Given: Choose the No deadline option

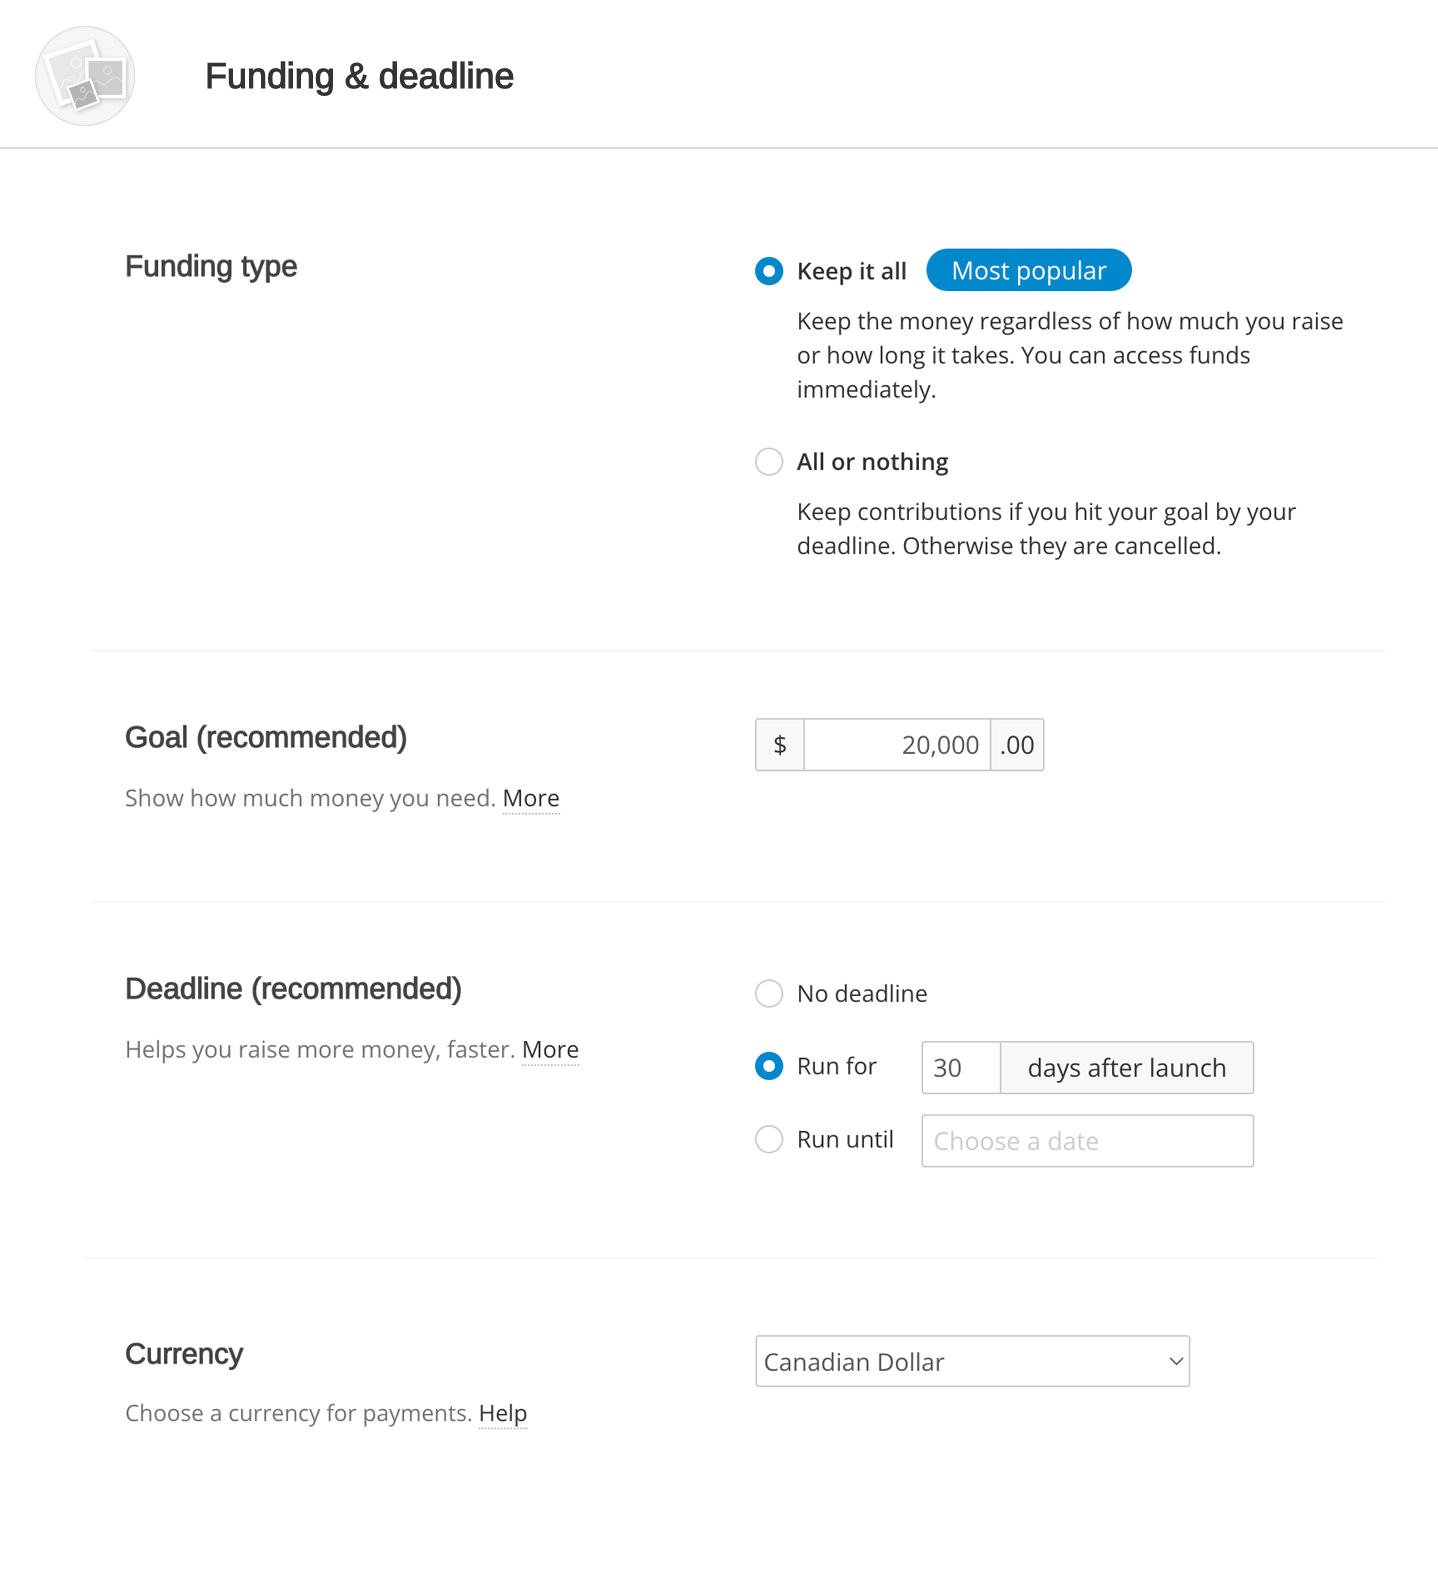Looking at the screenshot, I should [x=769, y=994].
